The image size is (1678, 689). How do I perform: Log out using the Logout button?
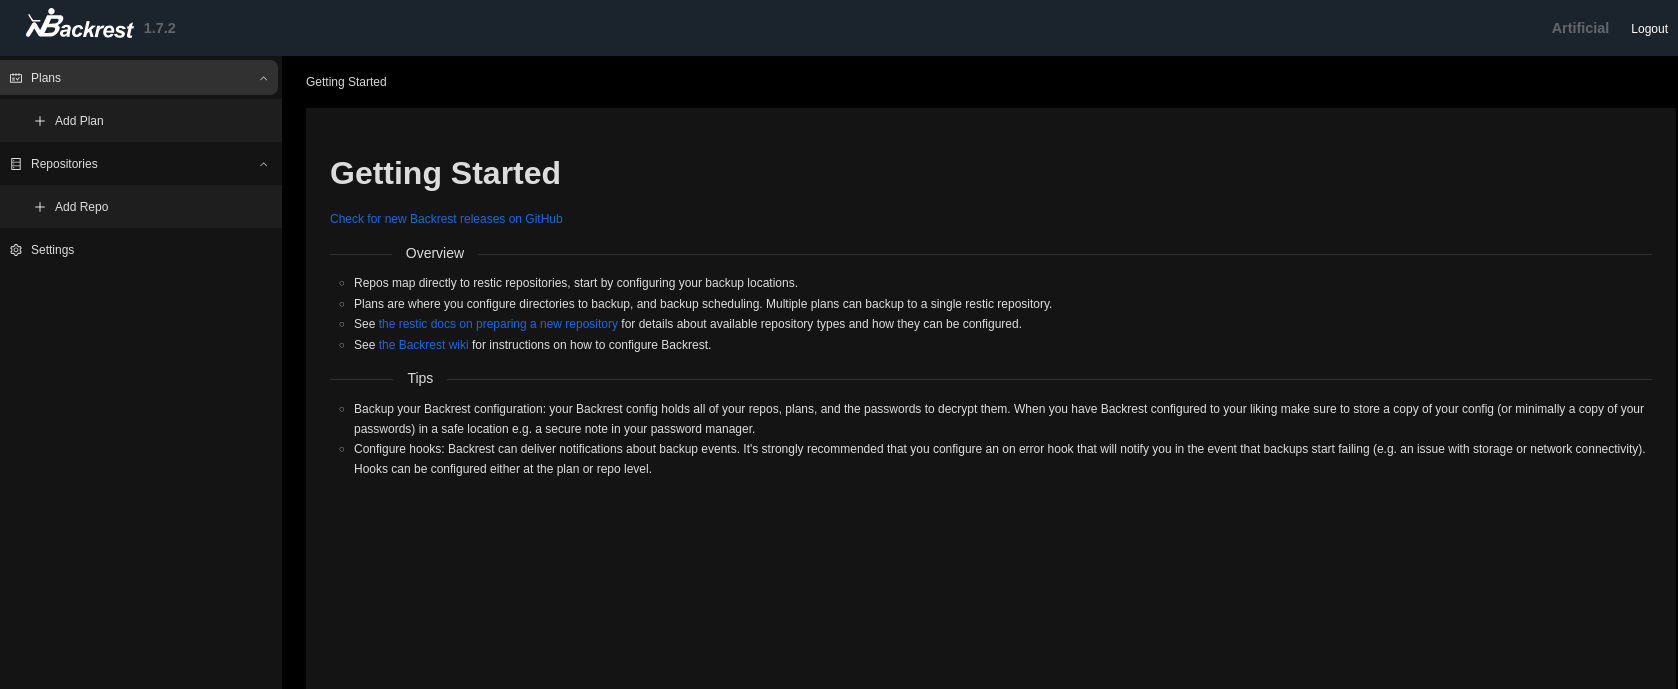click(1648, 29)
